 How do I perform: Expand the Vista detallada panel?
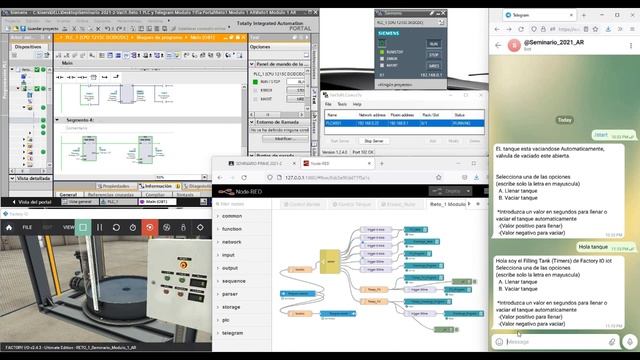tap(12, 178)
